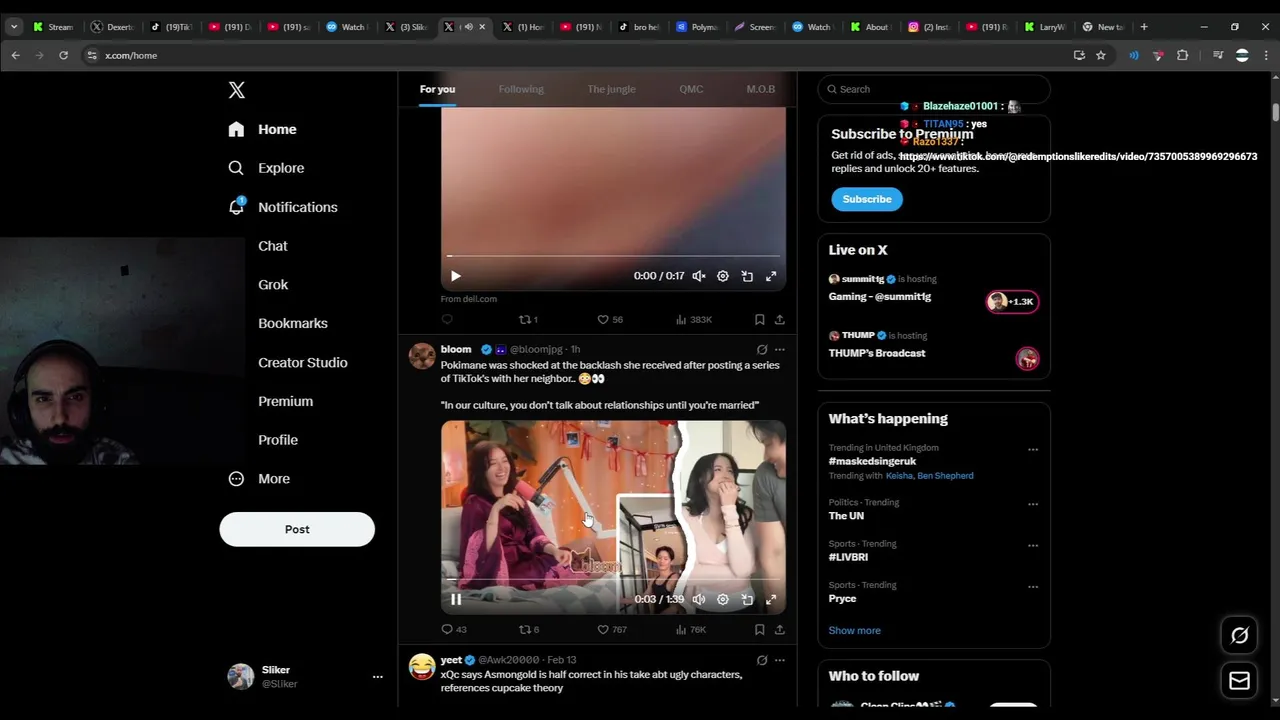The height and width of the screenshot is (720, 1280).
Task: Play the dell.com ad video
Action: 455,276
